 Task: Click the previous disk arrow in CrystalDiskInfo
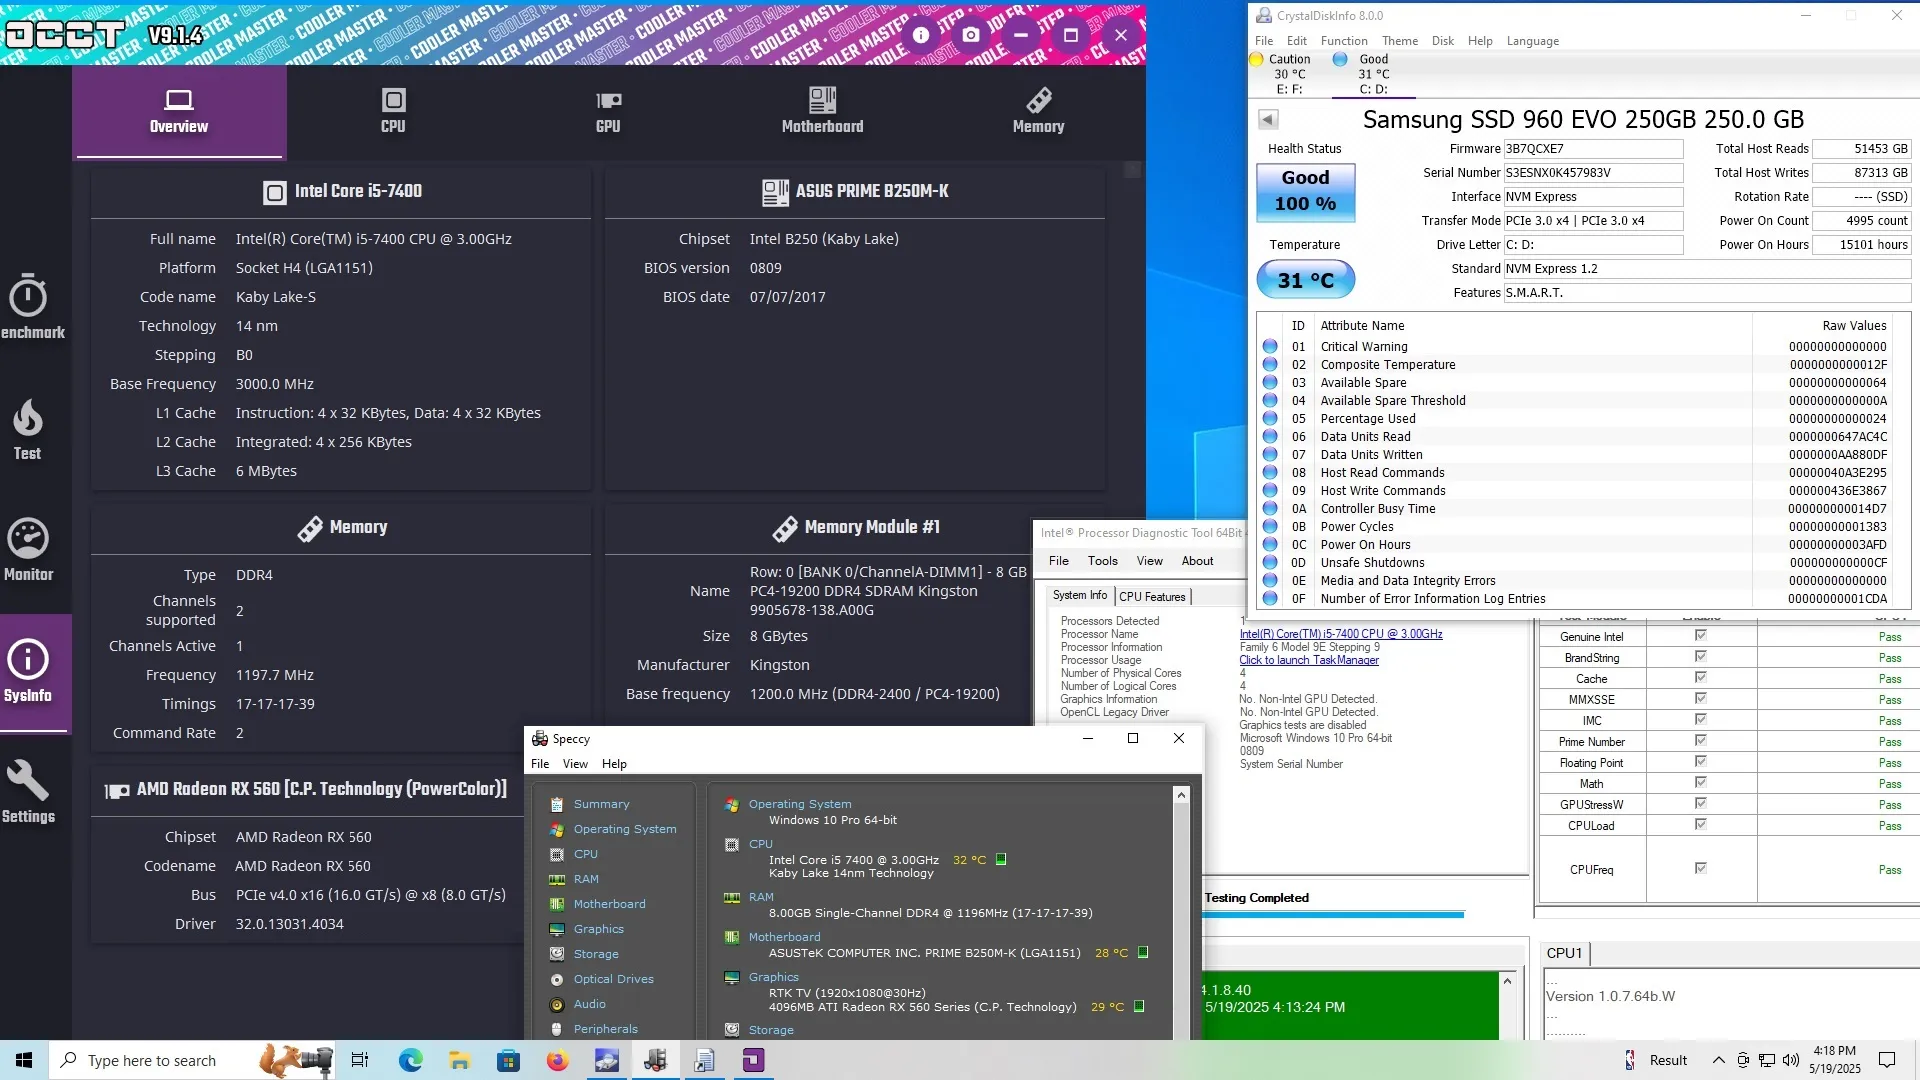pos(1268,120)
